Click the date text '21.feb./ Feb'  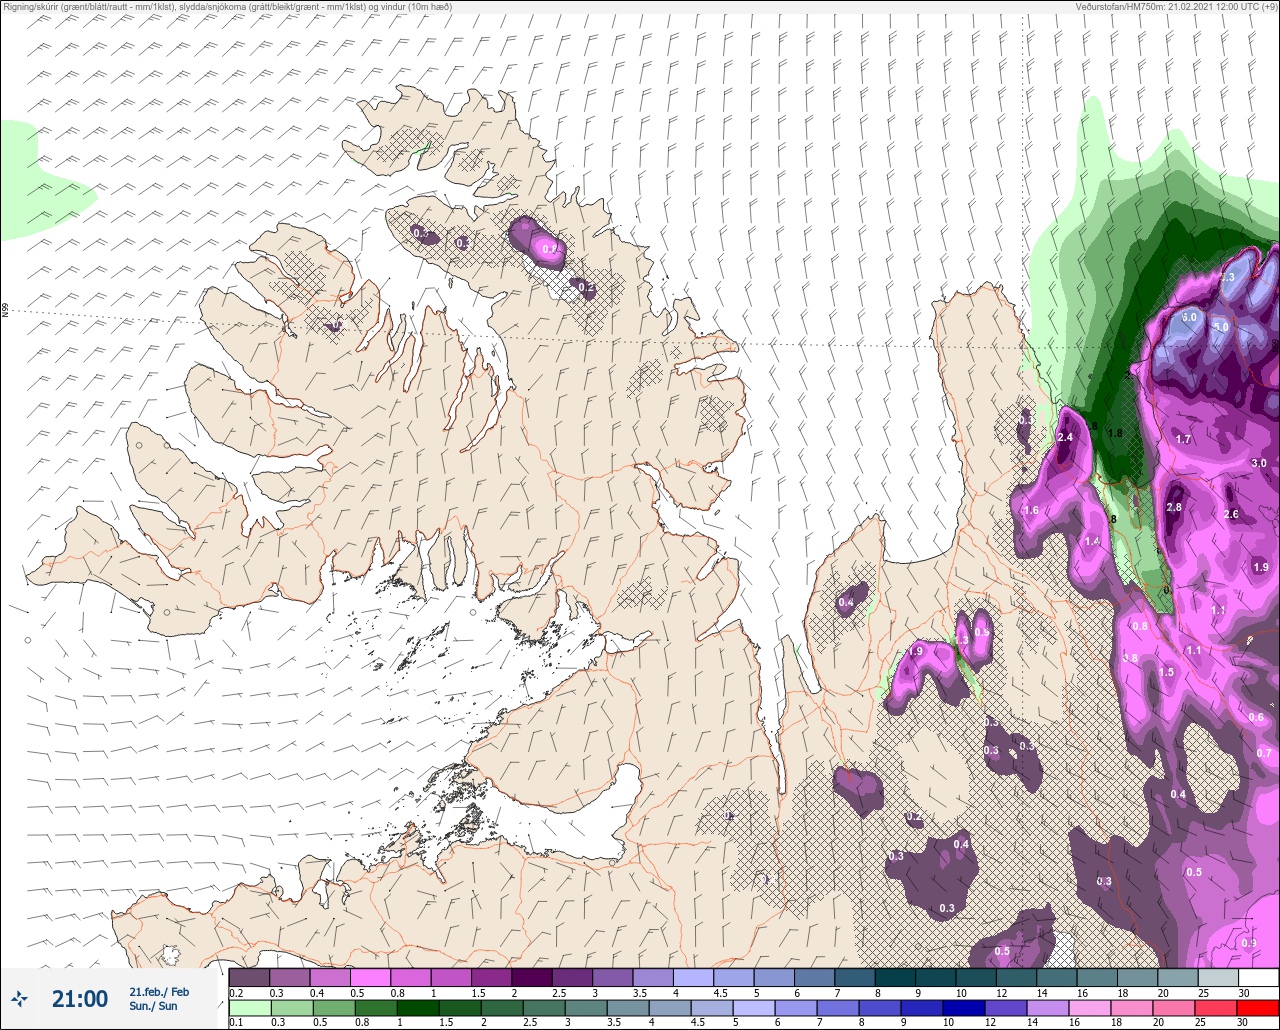coord(159,991)
